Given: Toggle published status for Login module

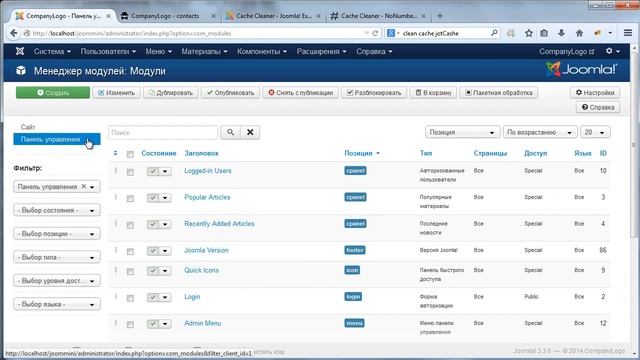Looking at the screenshot, I should [x=153, y=298].
